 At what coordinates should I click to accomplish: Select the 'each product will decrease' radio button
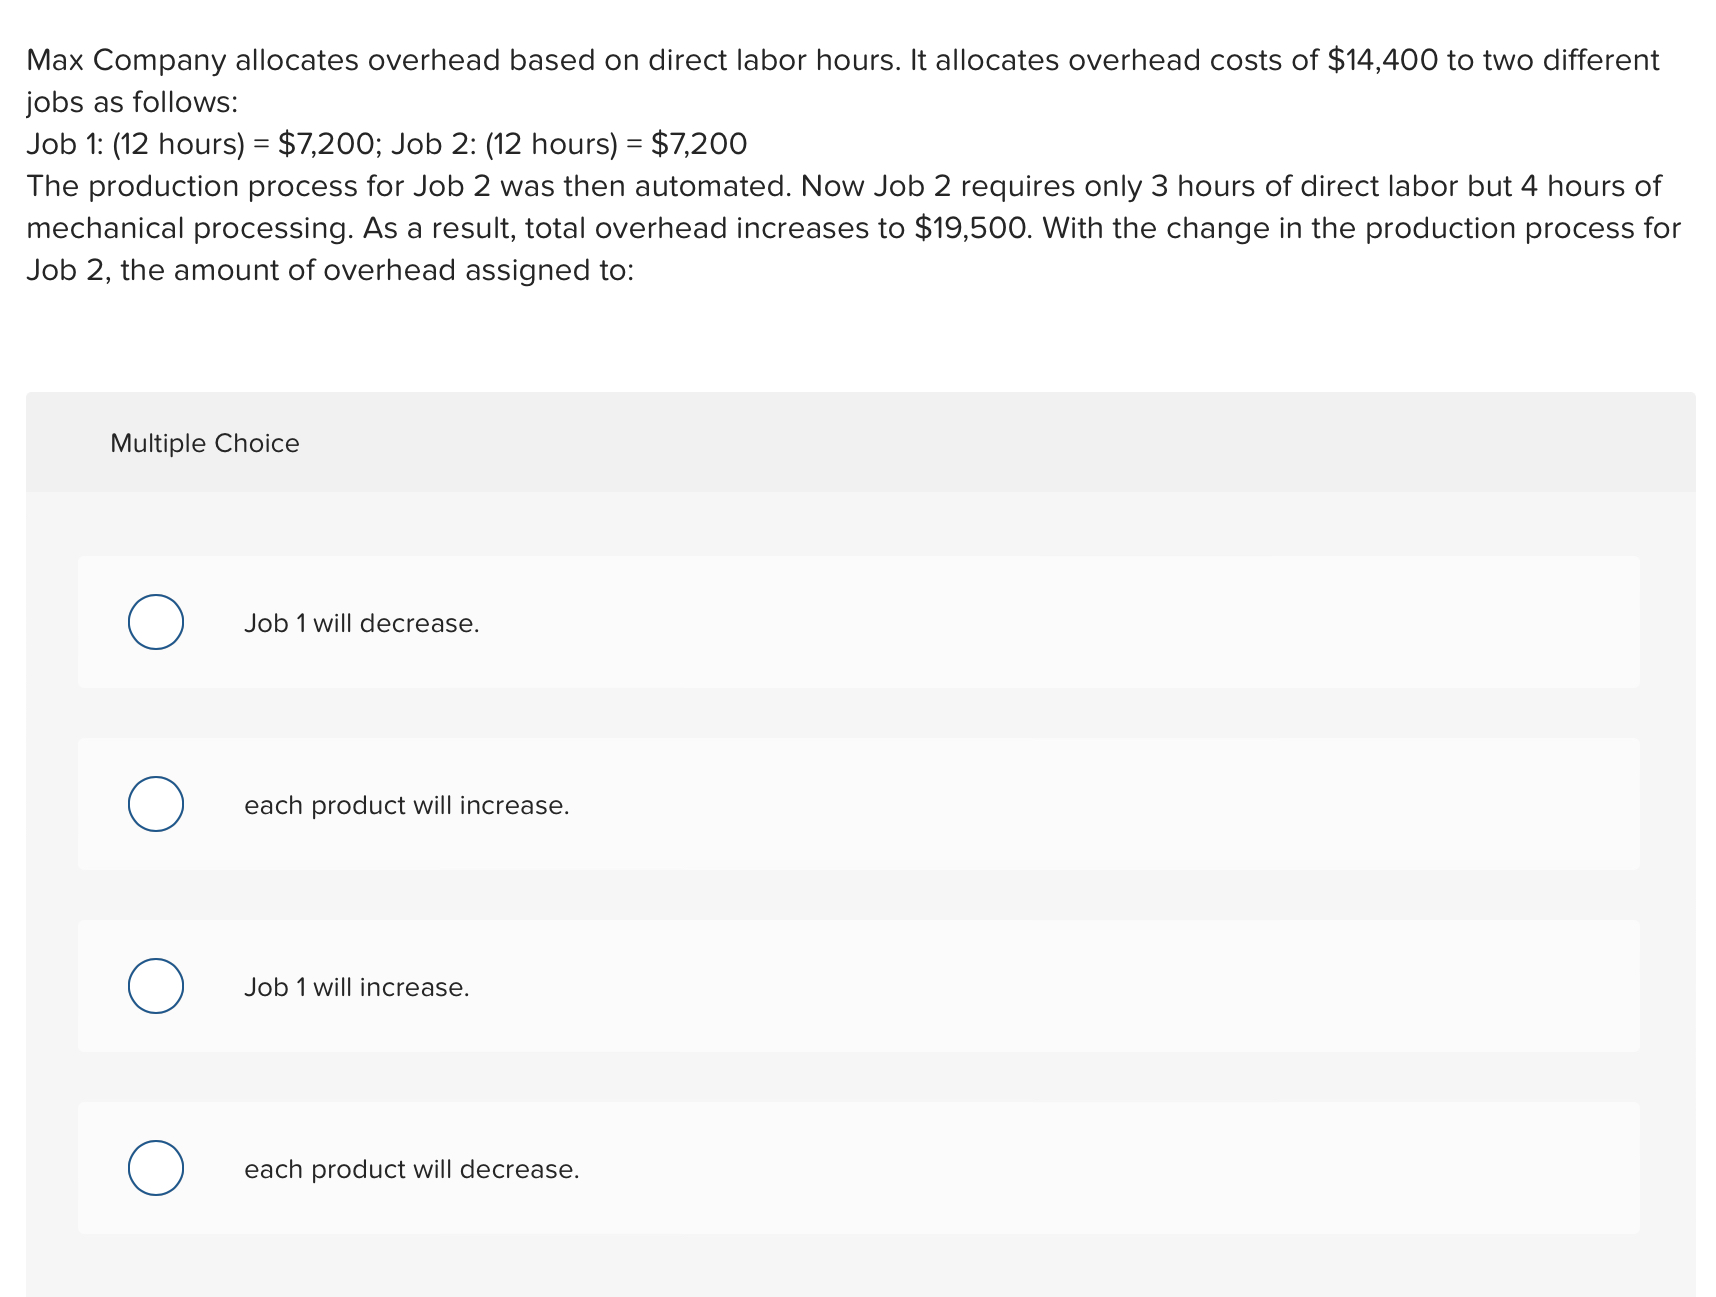[156, 1167]
